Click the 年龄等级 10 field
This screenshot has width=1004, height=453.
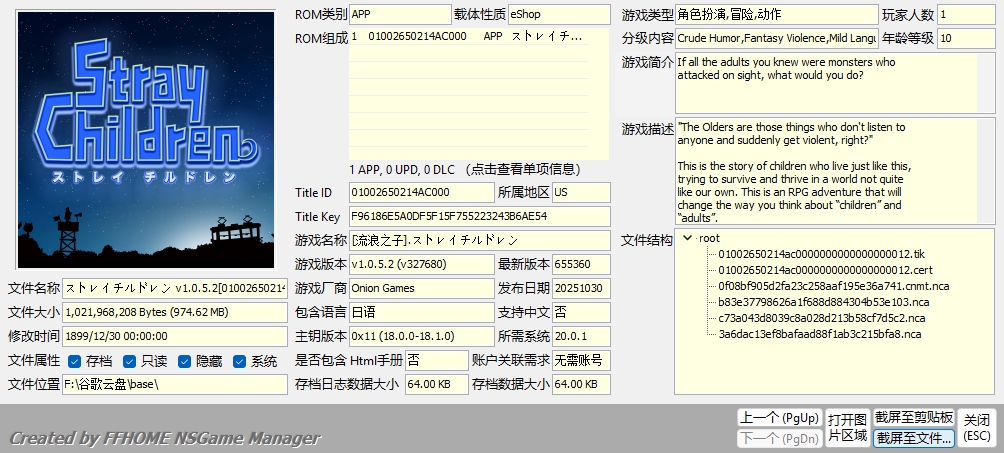966,38
